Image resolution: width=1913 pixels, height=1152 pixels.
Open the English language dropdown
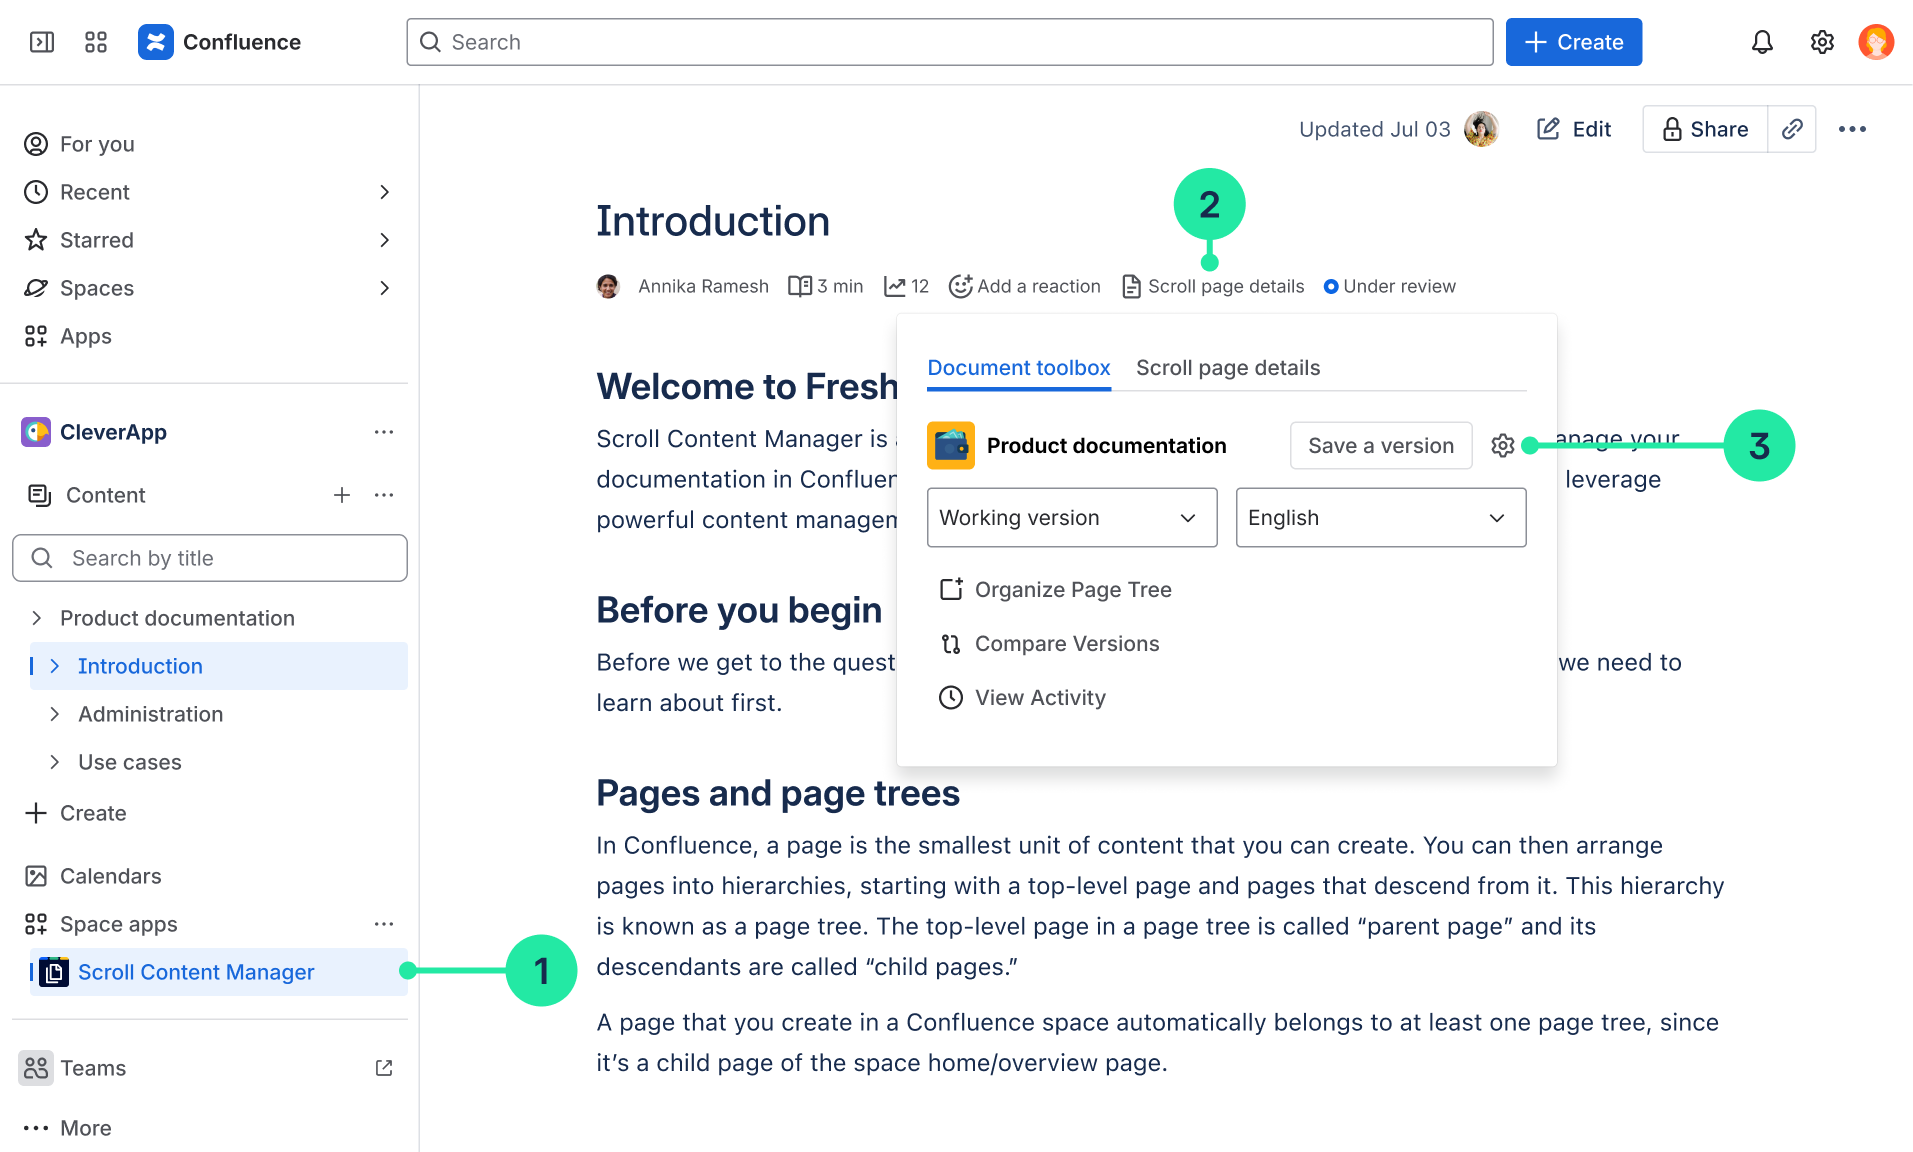point(1380,518)
